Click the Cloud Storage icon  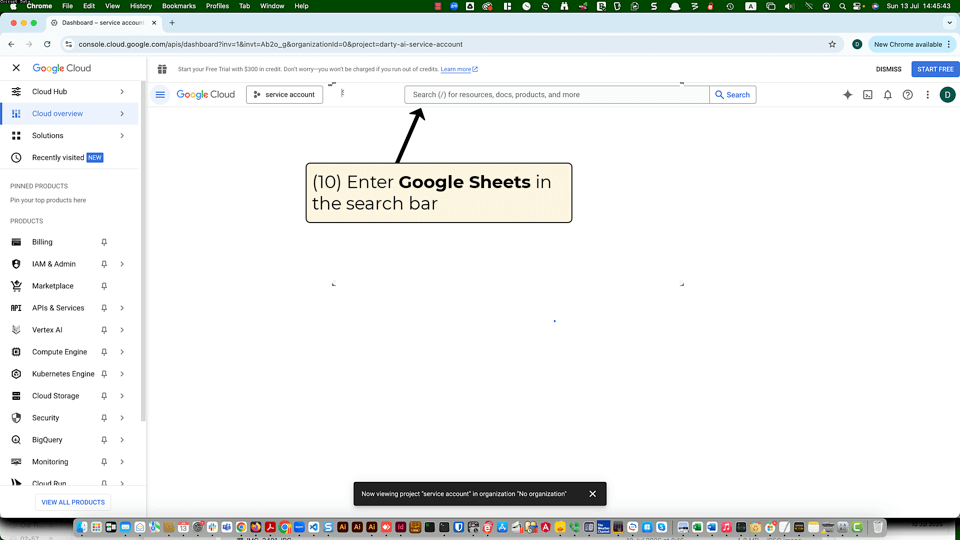[17, 396]
